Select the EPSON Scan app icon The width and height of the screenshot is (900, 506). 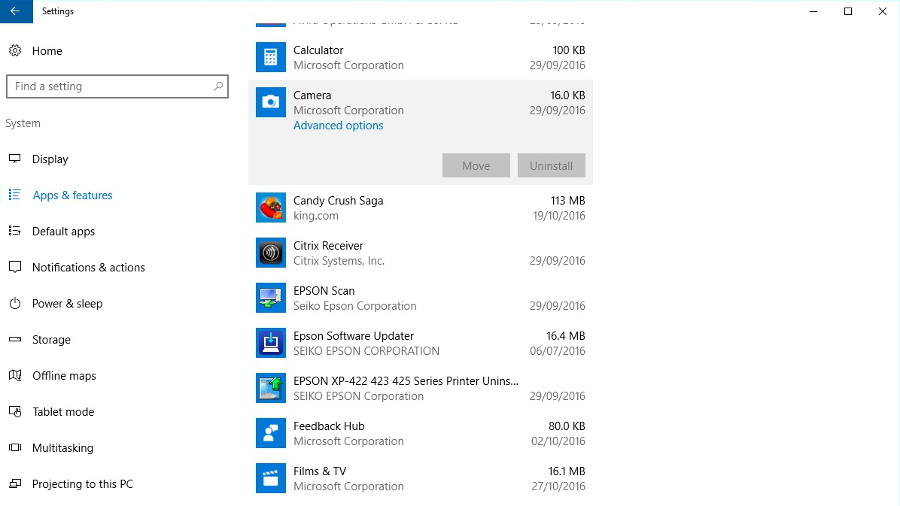271,298
